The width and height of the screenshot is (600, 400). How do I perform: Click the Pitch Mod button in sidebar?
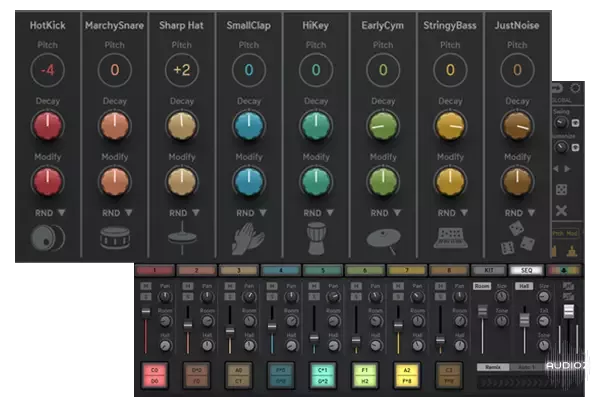point(565,233)
